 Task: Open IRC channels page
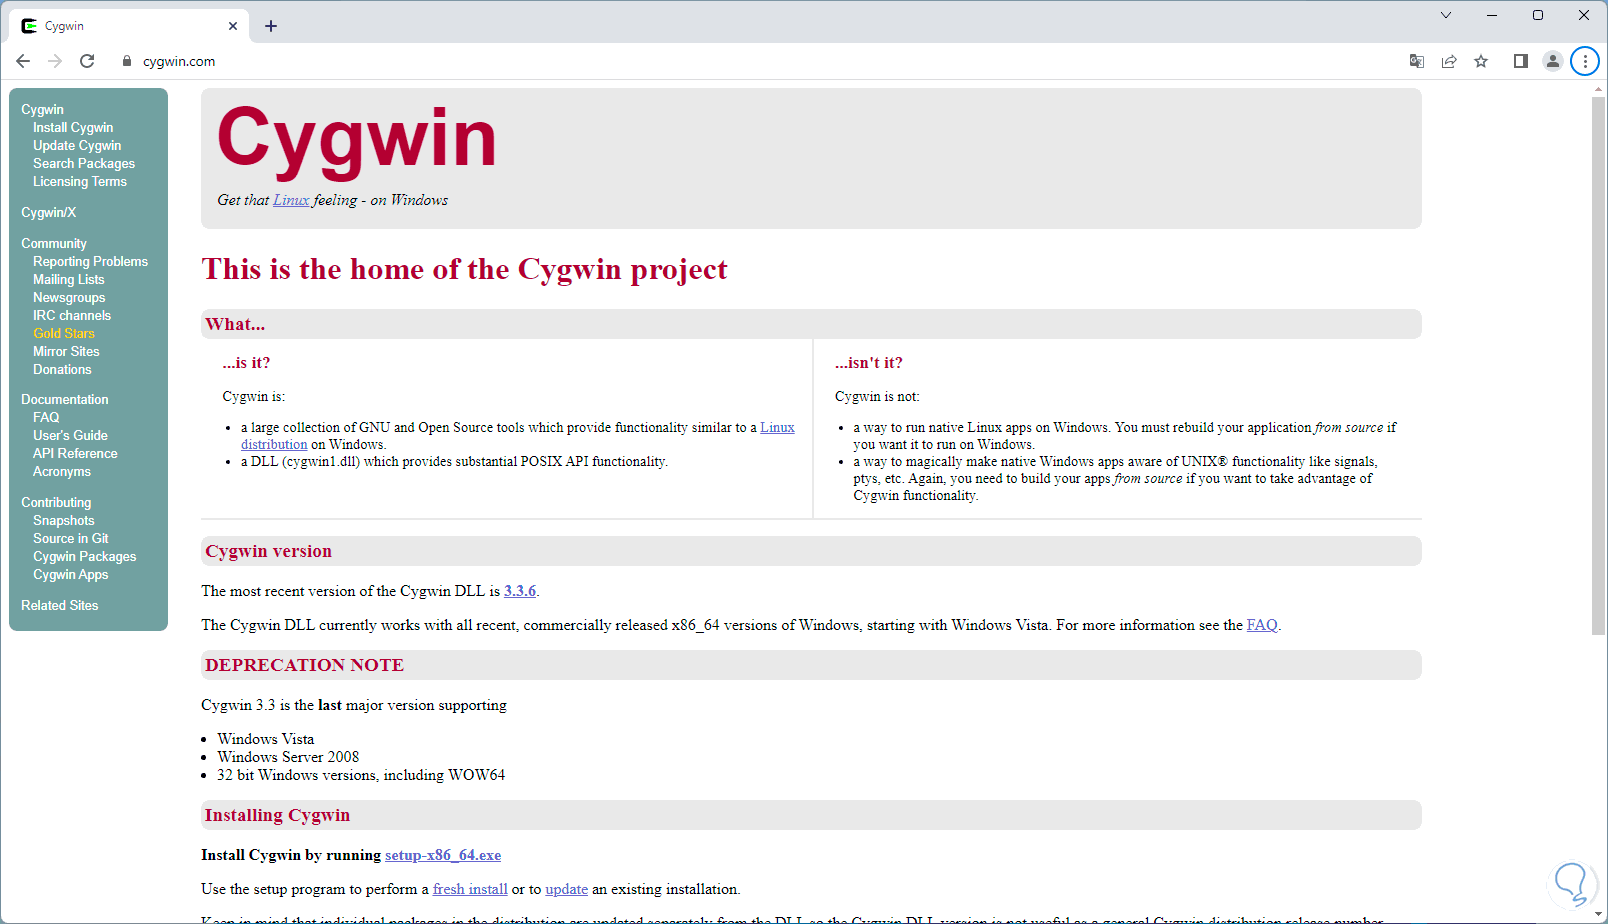point(72,316)
